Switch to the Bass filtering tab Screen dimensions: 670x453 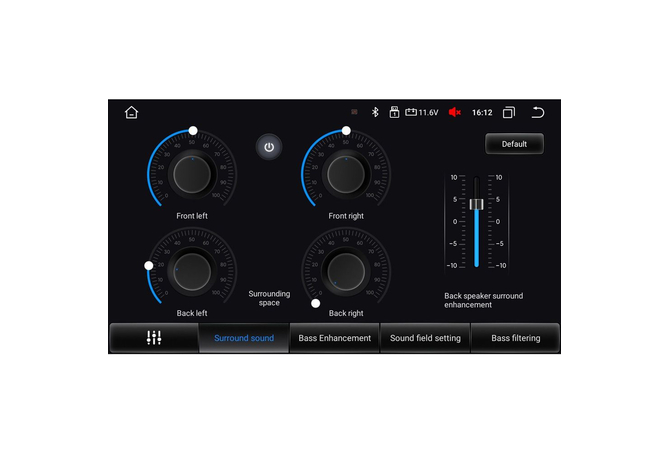point(515,338)
